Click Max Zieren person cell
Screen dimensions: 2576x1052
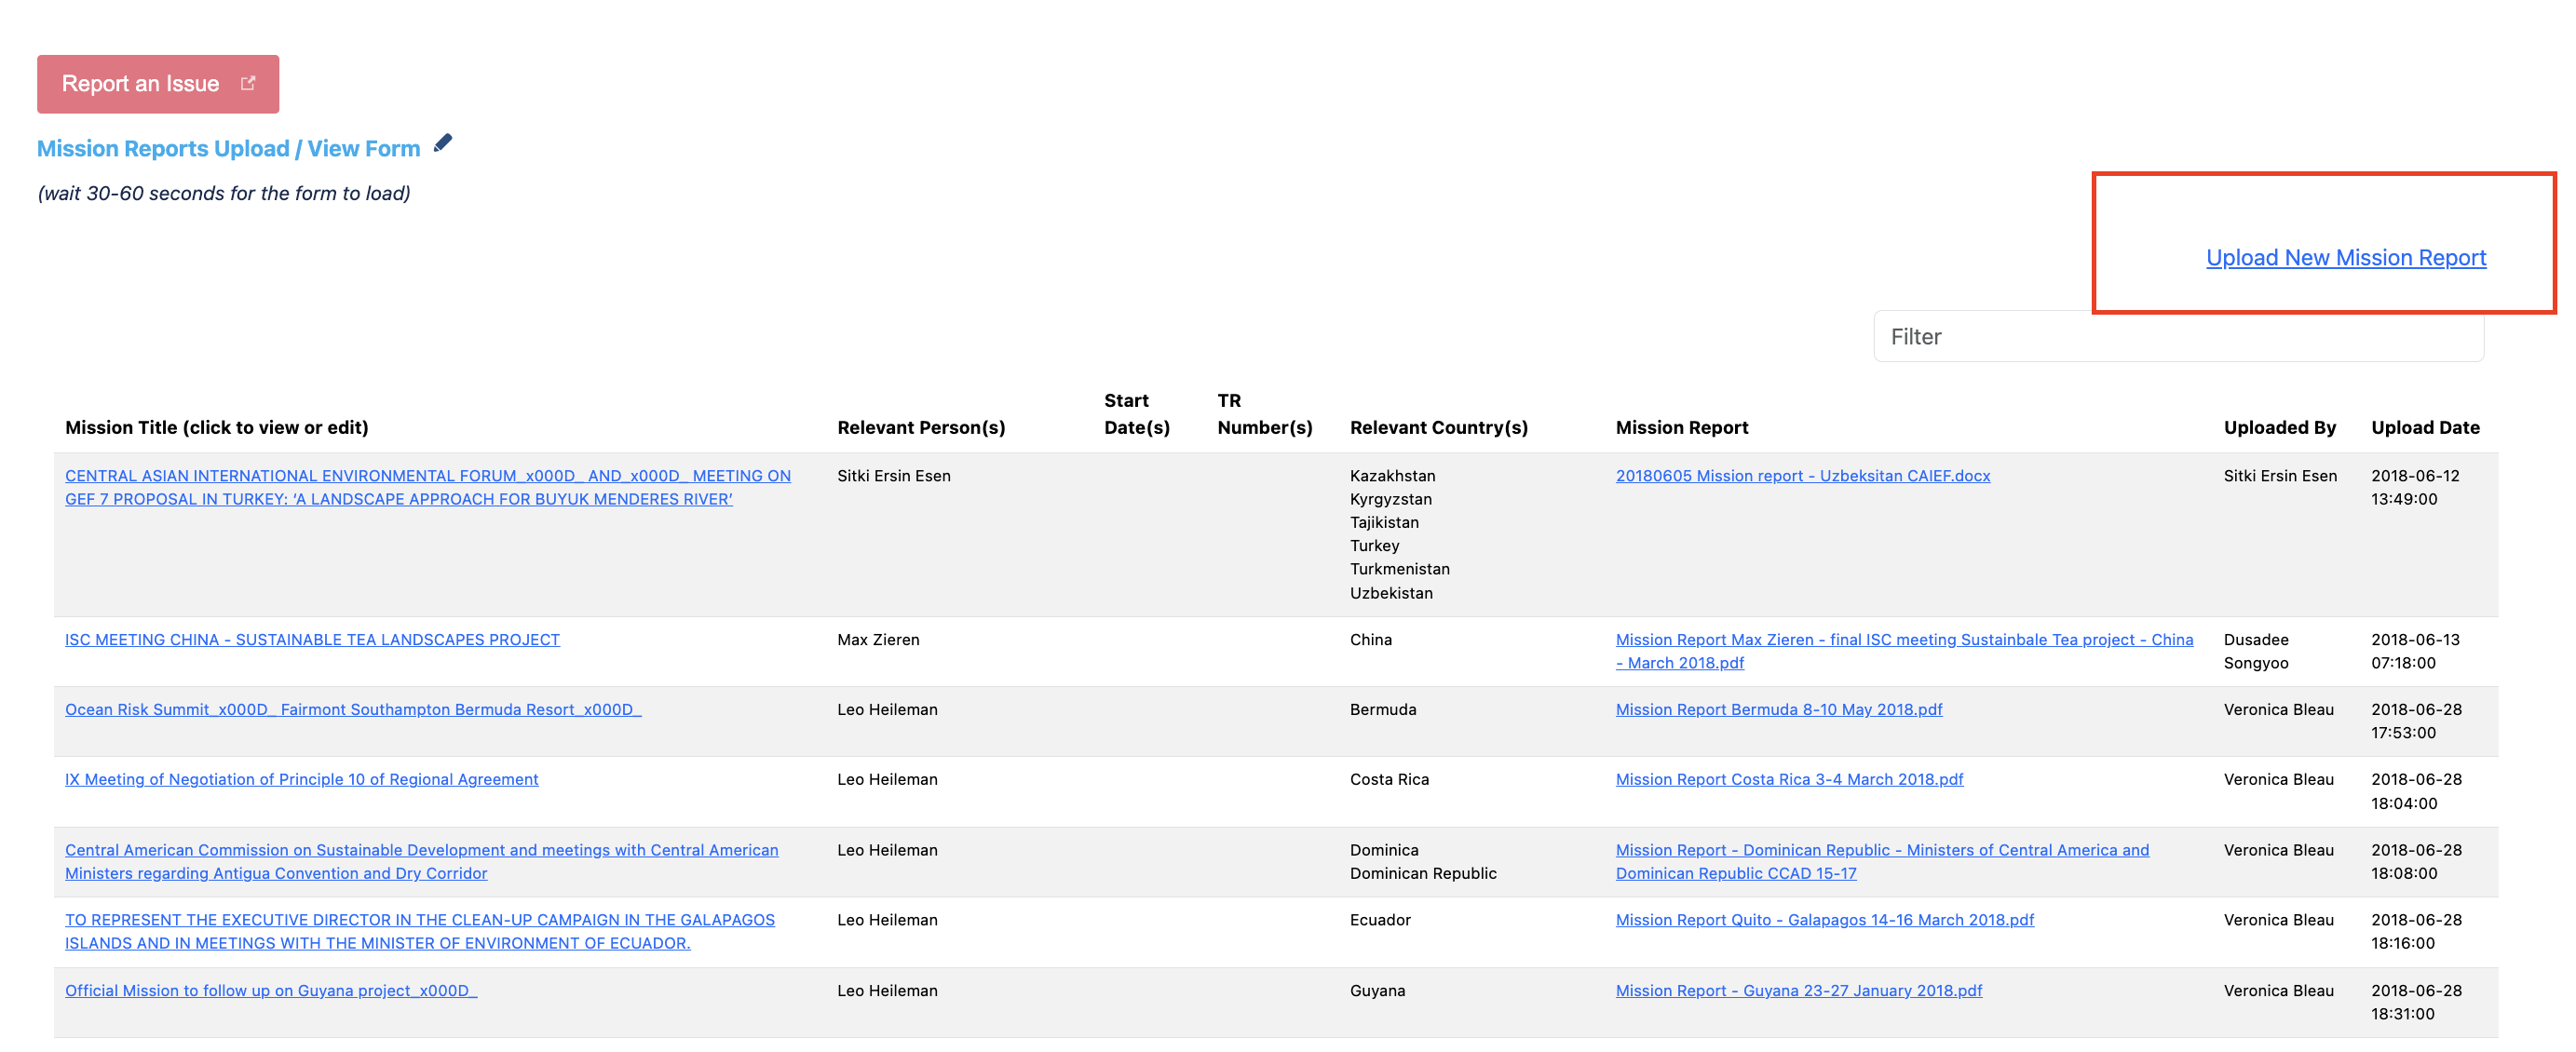tap(878, 640)
